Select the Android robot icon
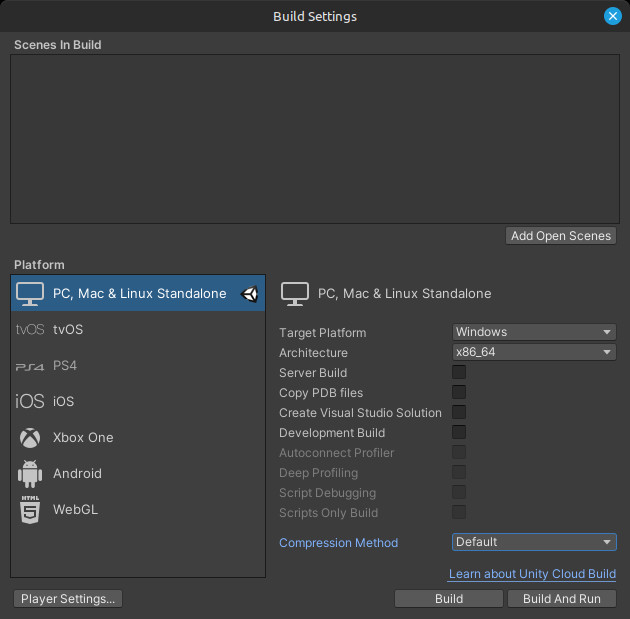This screenshot has height=619, width=630. coord(30,473)
